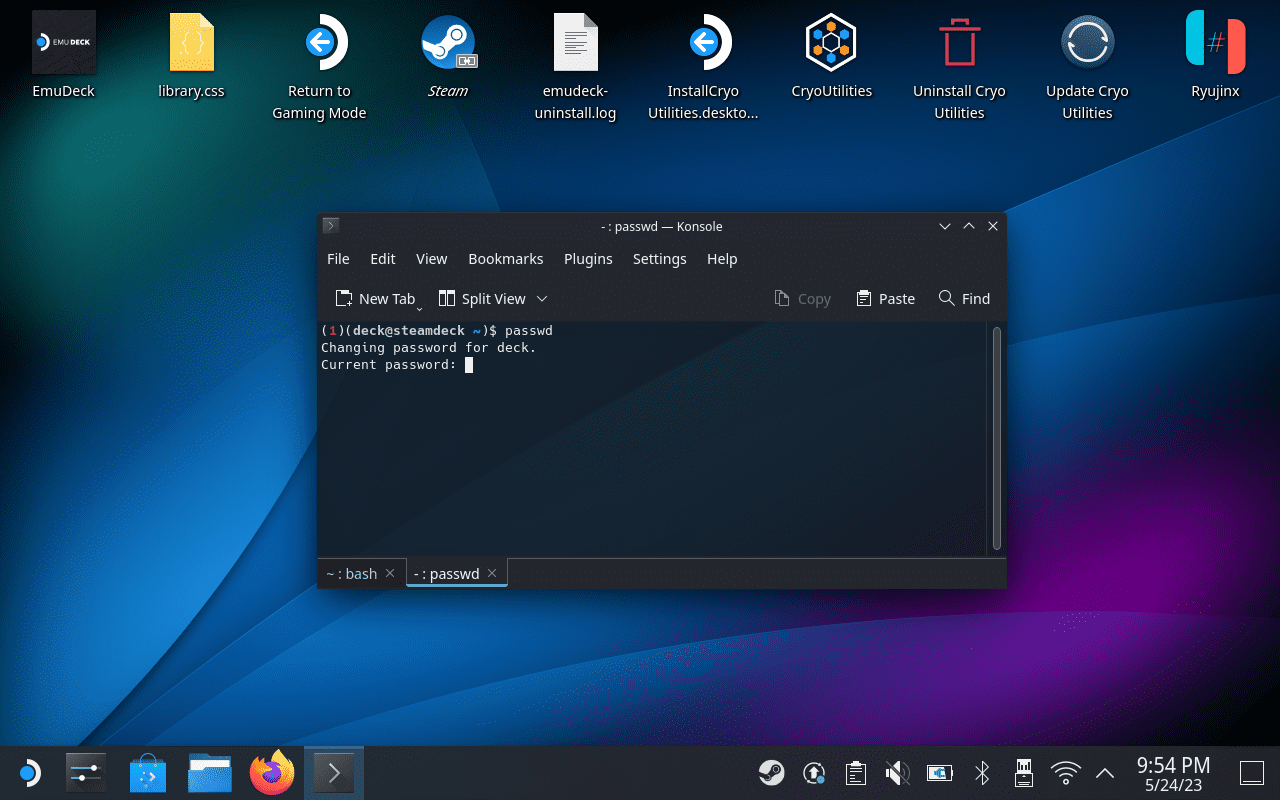Viewport: 1280px width, 800px height.
Task: Open the EmuDeck desktop icon
Action: pos(64,43)
